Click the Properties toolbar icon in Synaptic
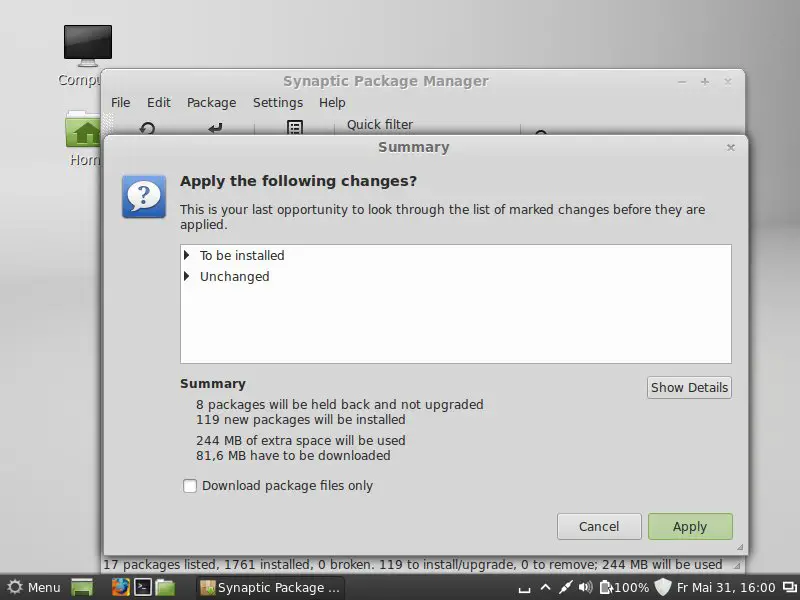Viewport: 800px width, 600px height. pos(295,128)
